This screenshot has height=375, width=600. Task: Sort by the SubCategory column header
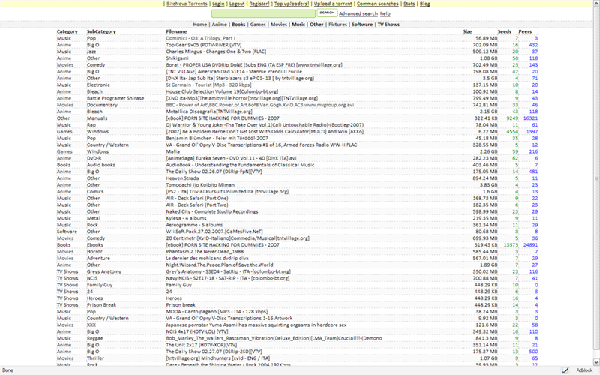[x=101, y=32]
